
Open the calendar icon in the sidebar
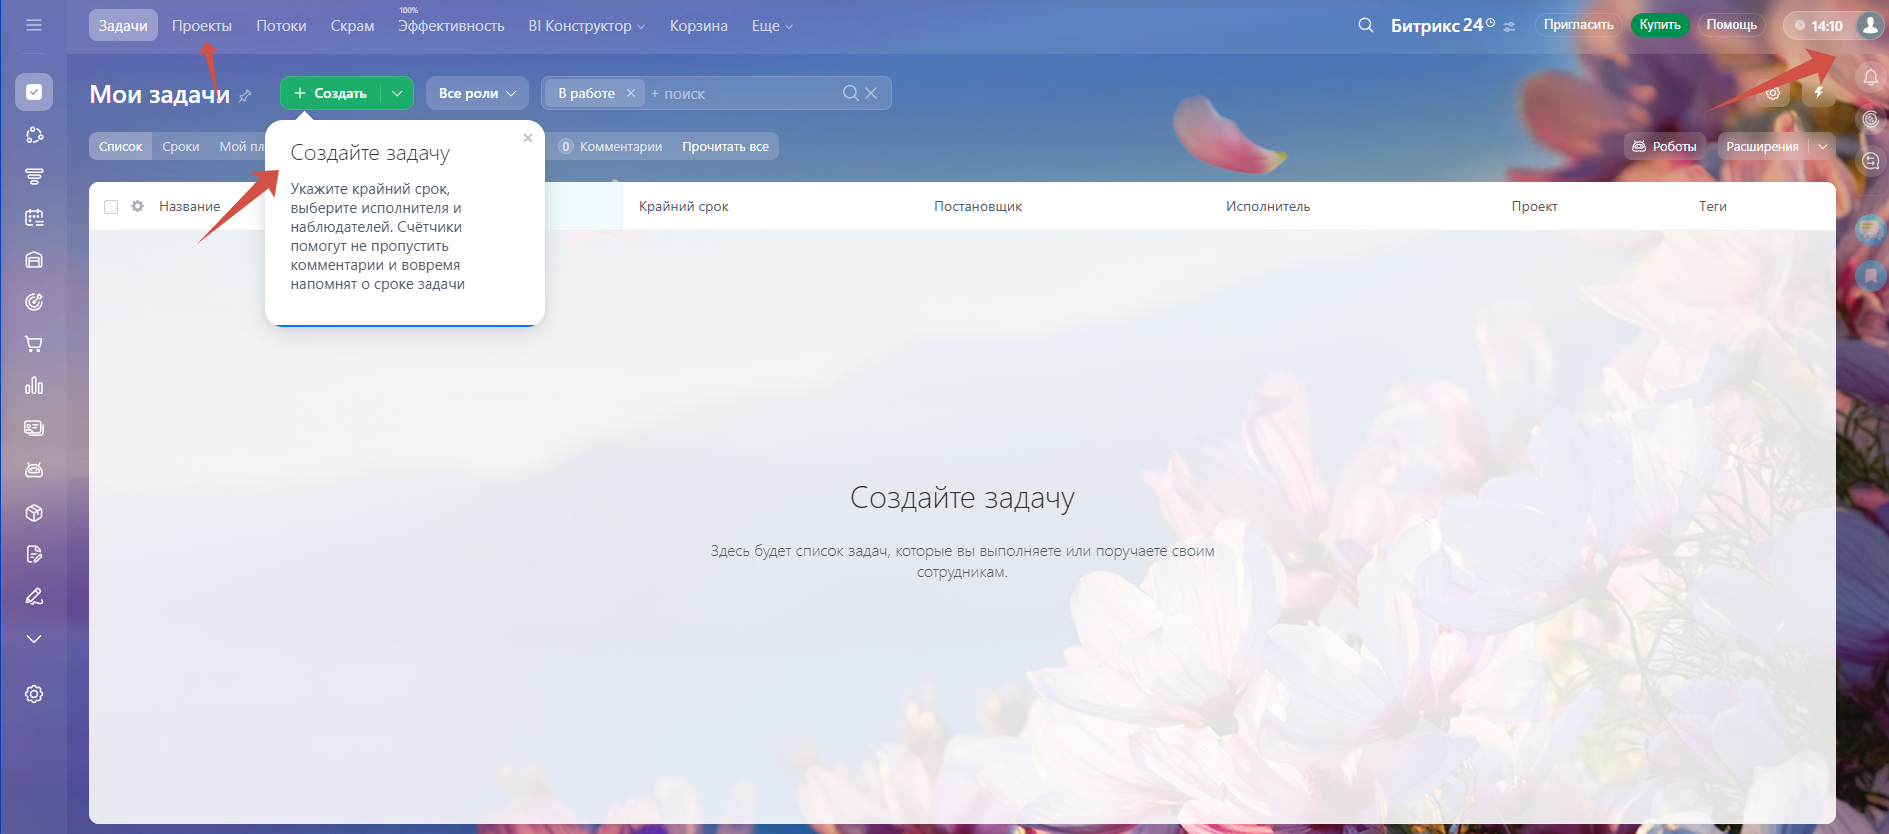pos(34,218)
